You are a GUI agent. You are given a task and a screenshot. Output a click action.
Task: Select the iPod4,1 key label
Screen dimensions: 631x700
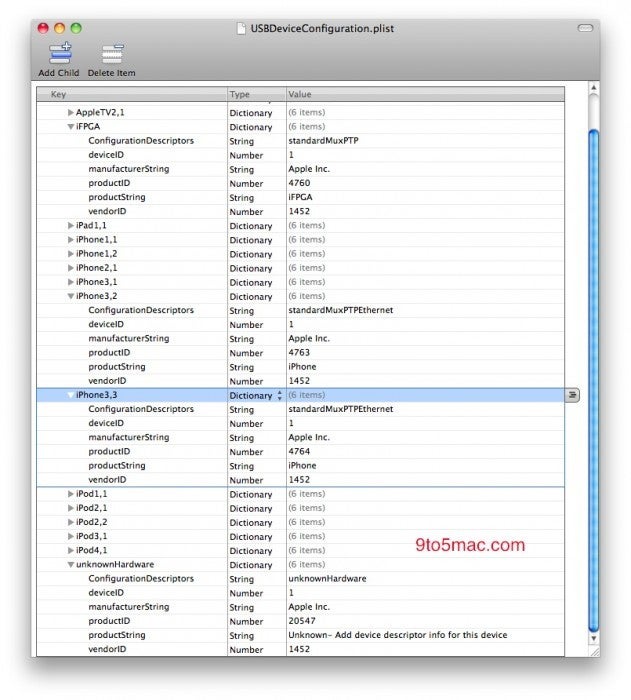pos(92,550)
